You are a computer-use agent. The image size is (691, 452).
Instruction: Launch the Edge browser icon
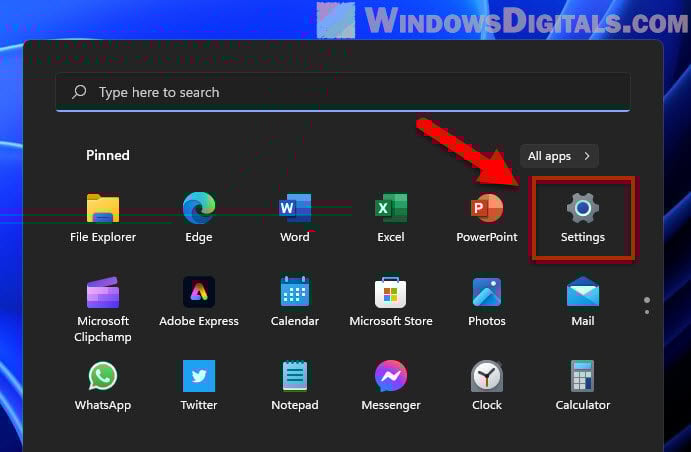coord(199,218)
